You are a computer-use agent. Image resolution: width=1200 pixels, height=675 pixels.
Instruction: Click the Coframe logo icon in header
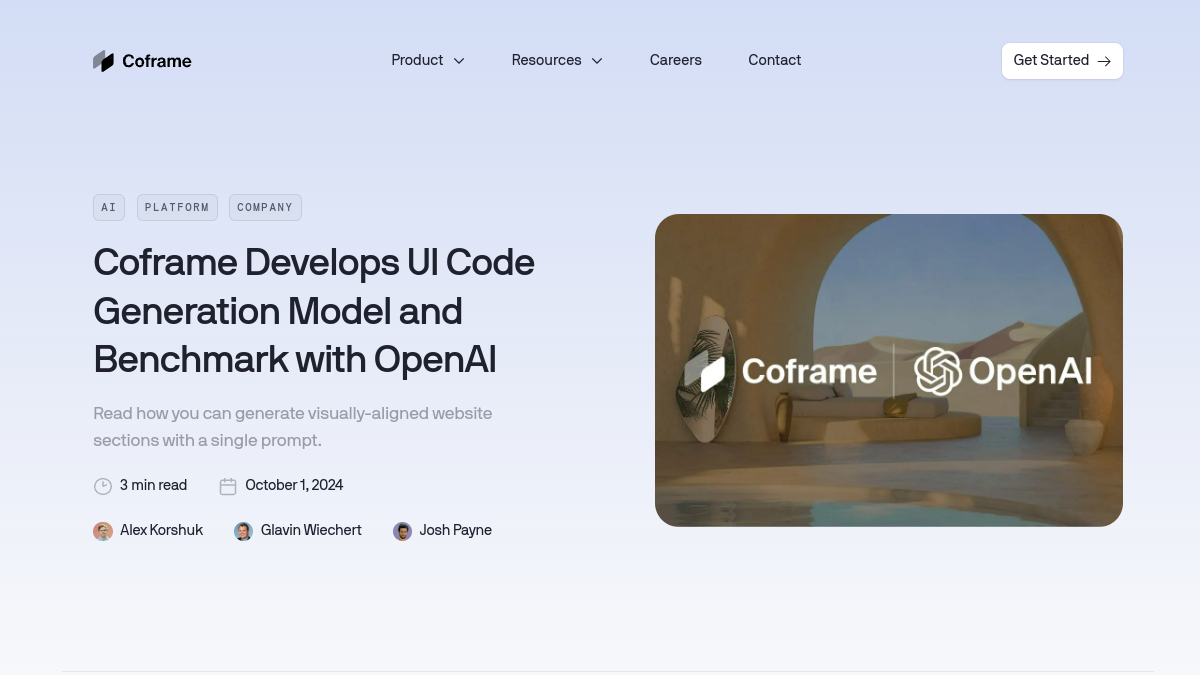(103, 61)
